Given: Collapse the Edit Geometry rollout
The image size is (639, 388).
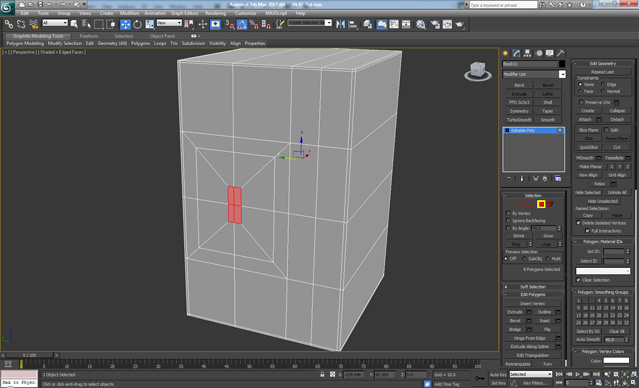Looking at the screenshot, I should point(603,64).
